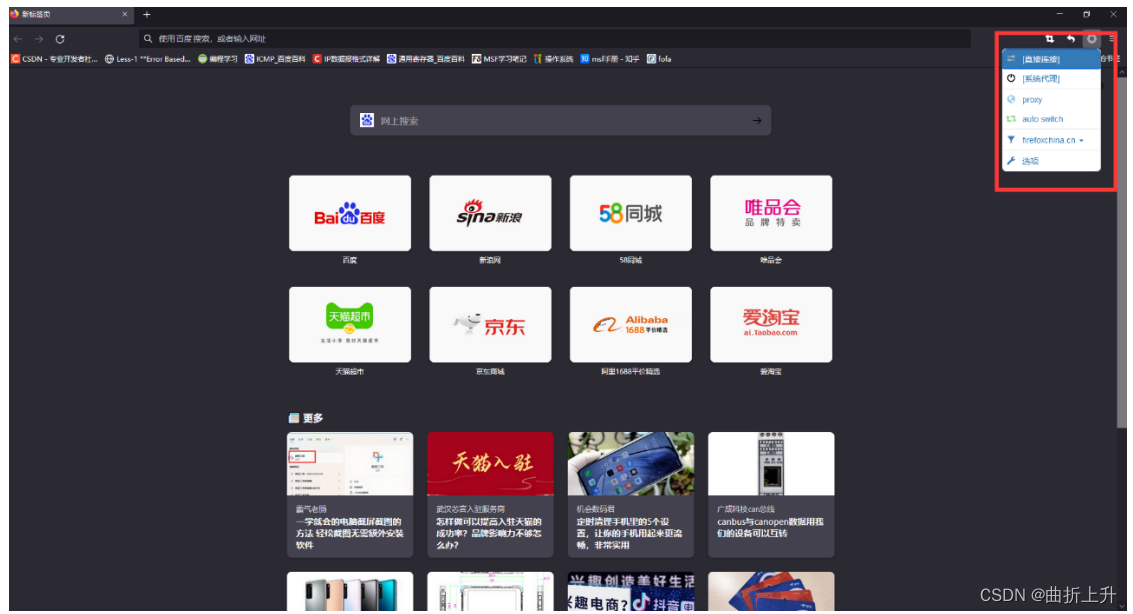
Task: Open the 天猫入驻 article card
Action: 490,495
